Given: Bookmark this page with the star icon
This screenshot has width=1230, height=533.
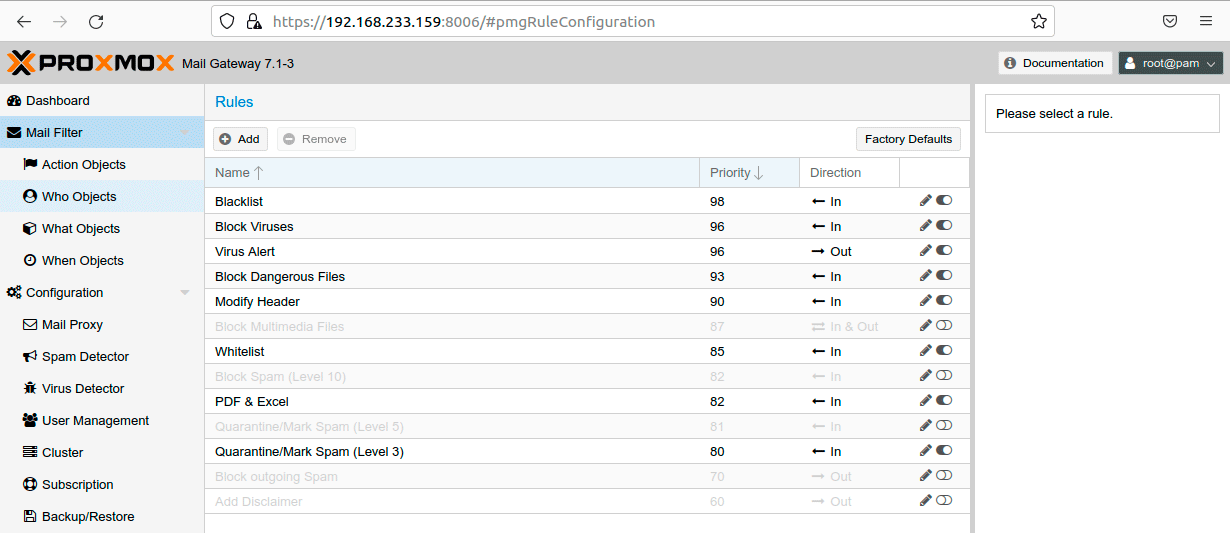Looking at the screenshot, I should (1039, 21).
